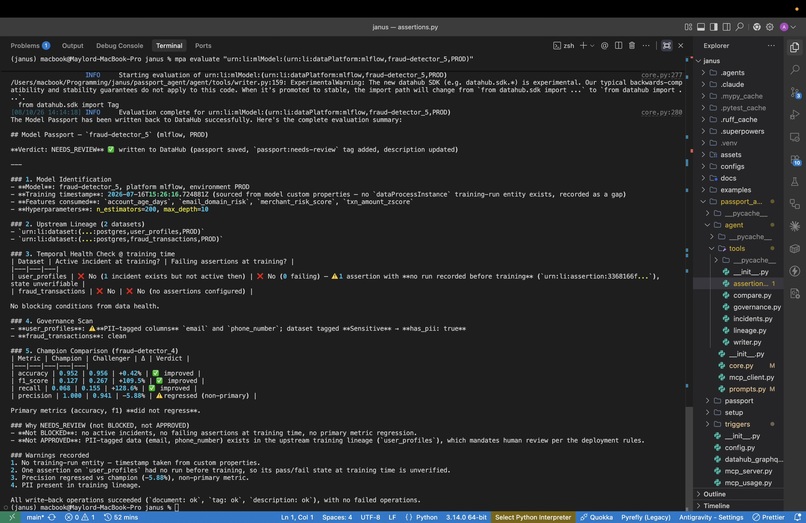806x523 pixels.
Task: Select the Terminal tab
Action: click(169, 45)
